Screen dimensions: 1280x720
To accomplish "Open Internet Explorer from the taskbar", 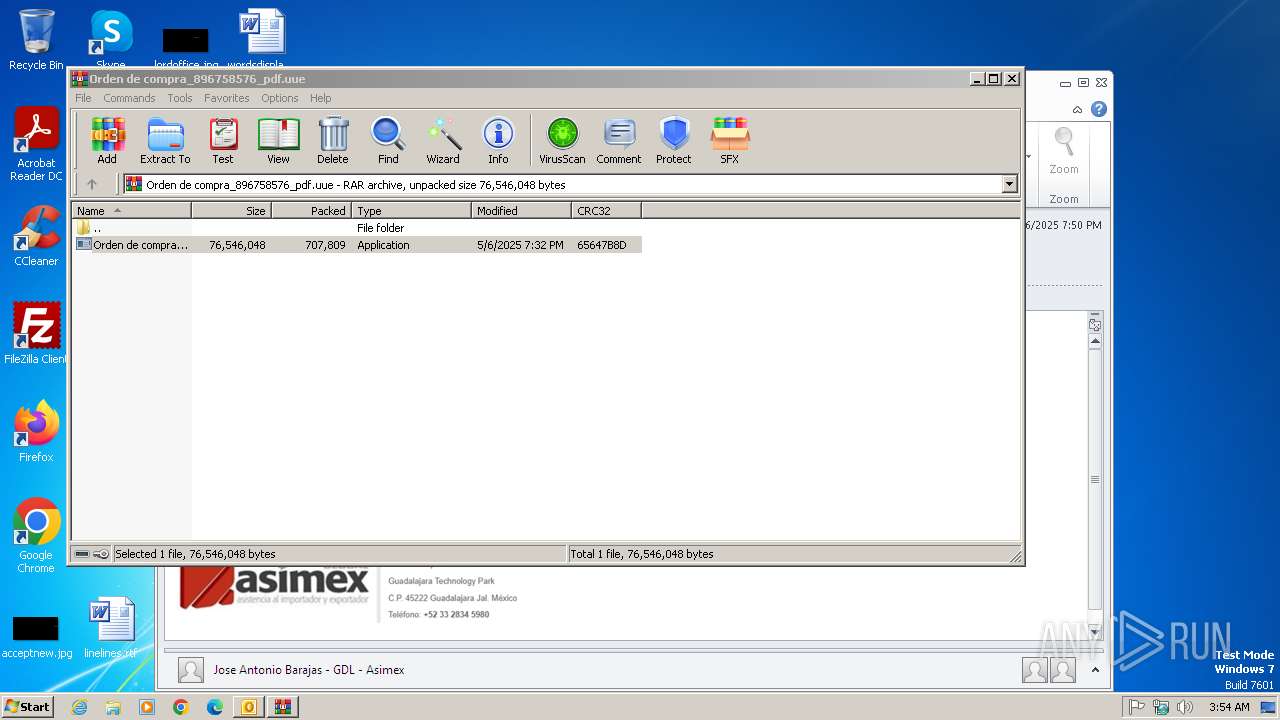I will (x=79, y=707).
